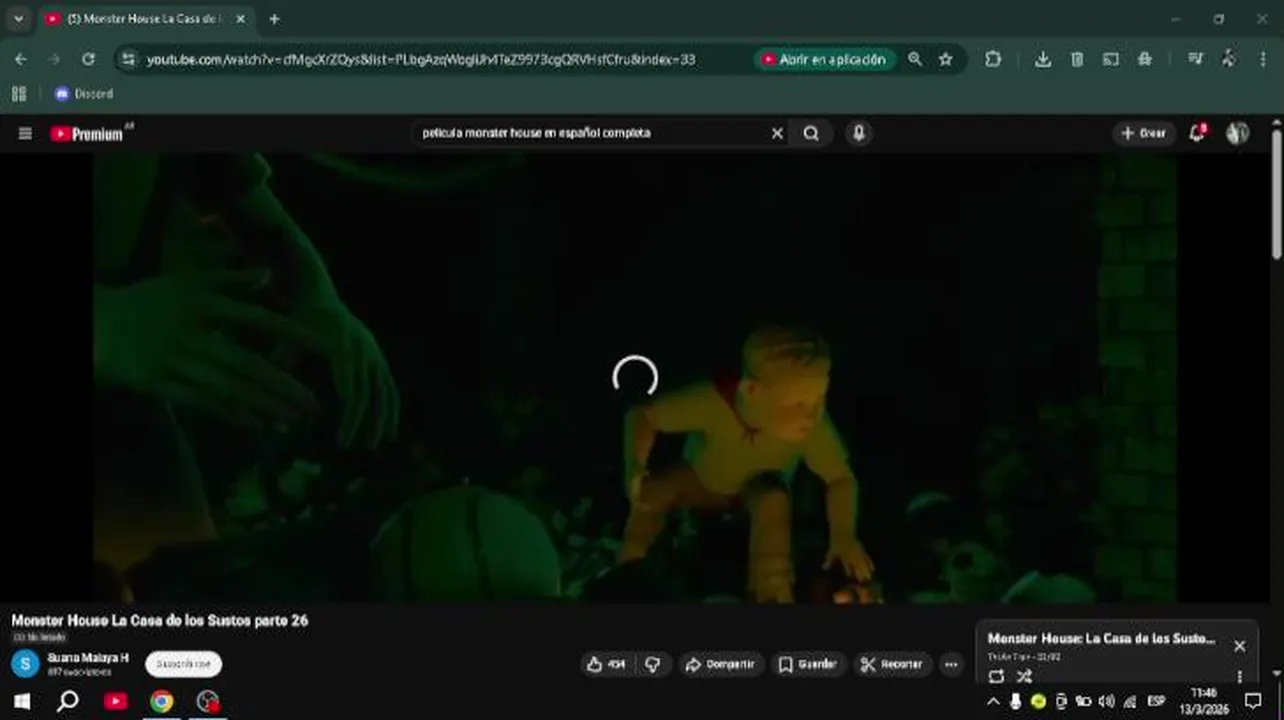Bookmark this page with star icon
This screenshot has width=1284, height=720.
[945, 59]
